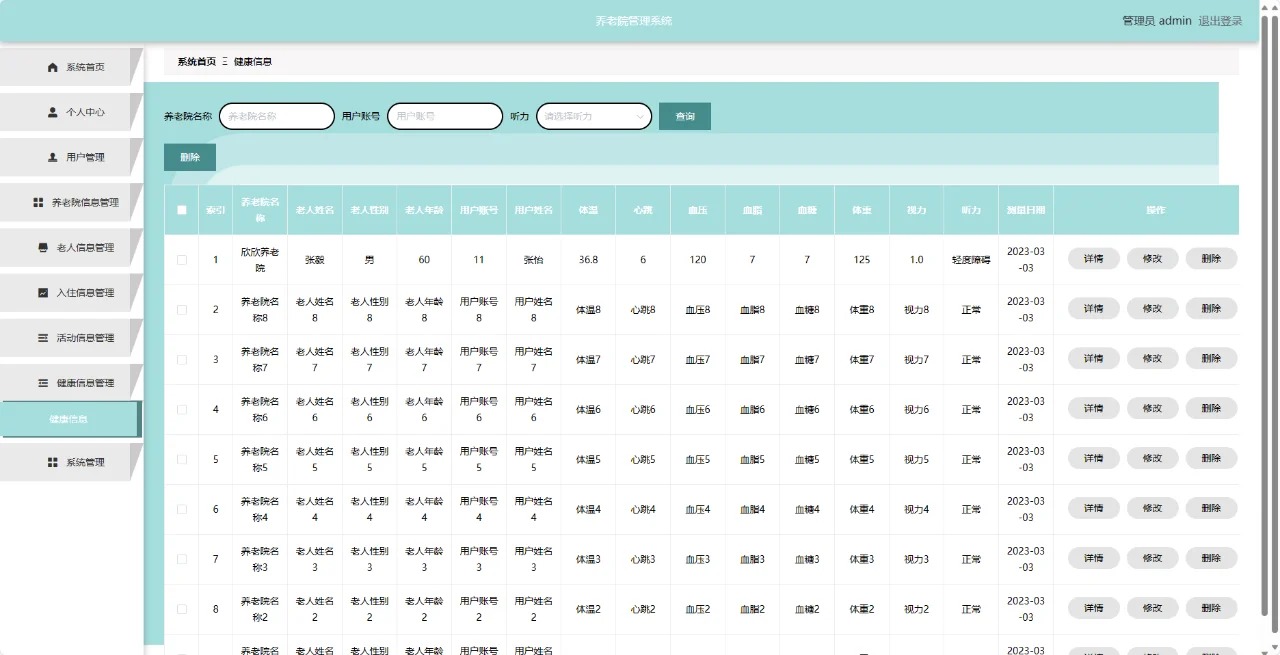Click 删除 for row index 4
The height and width of the screenshot is (655, 1280).
point(1212,408)
